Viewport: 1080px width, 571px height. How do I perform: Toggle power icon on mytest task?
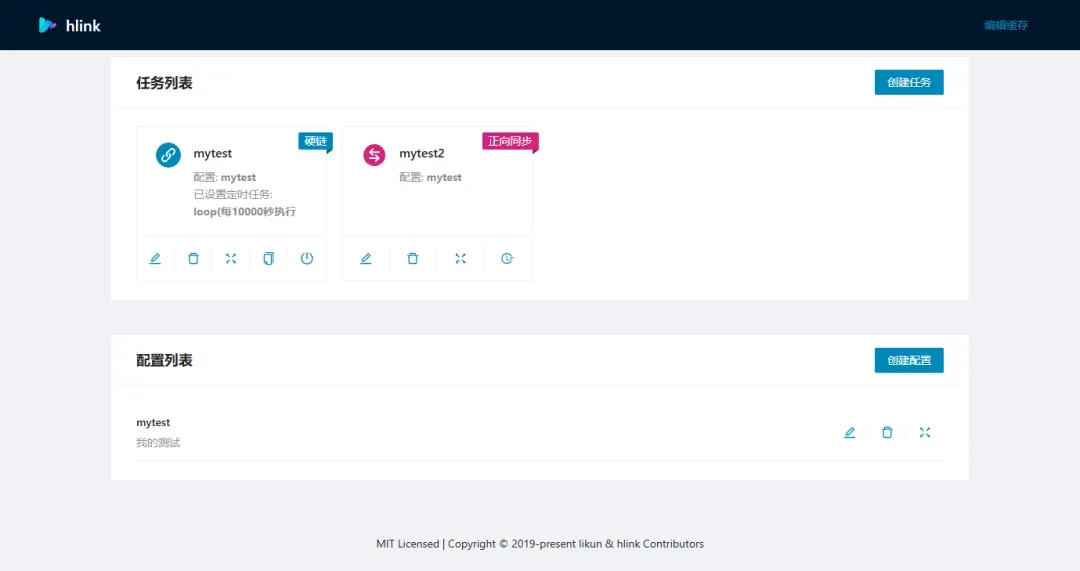(307, 258)
